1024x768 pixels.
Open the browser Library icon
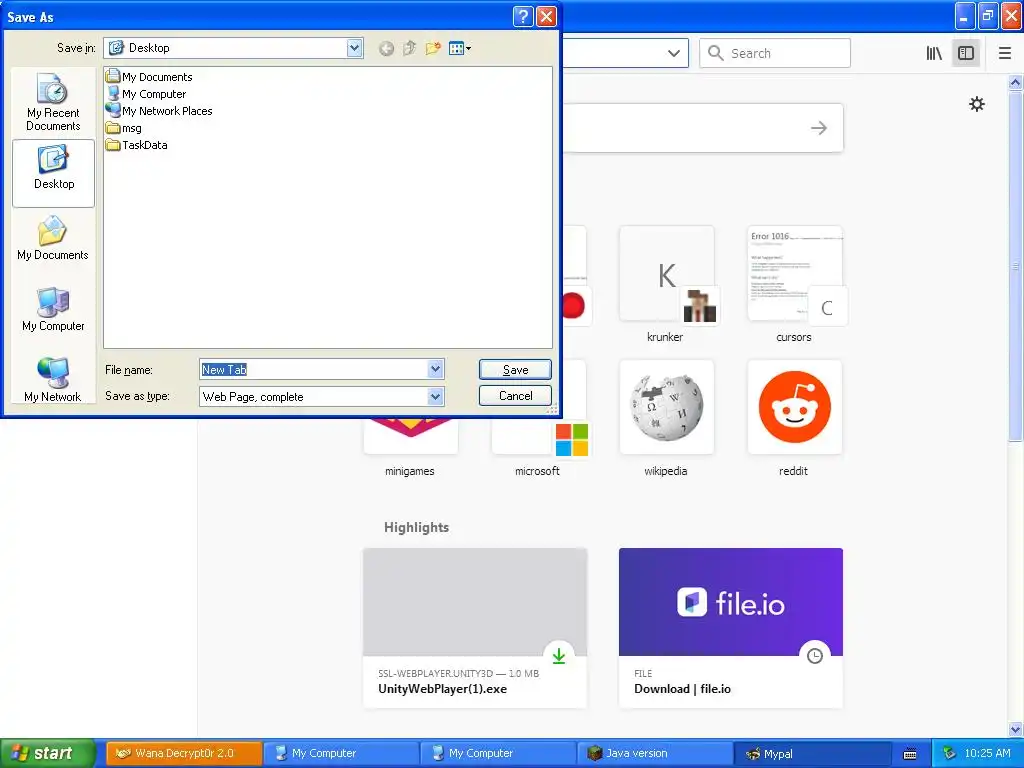(x=934, y=54)
